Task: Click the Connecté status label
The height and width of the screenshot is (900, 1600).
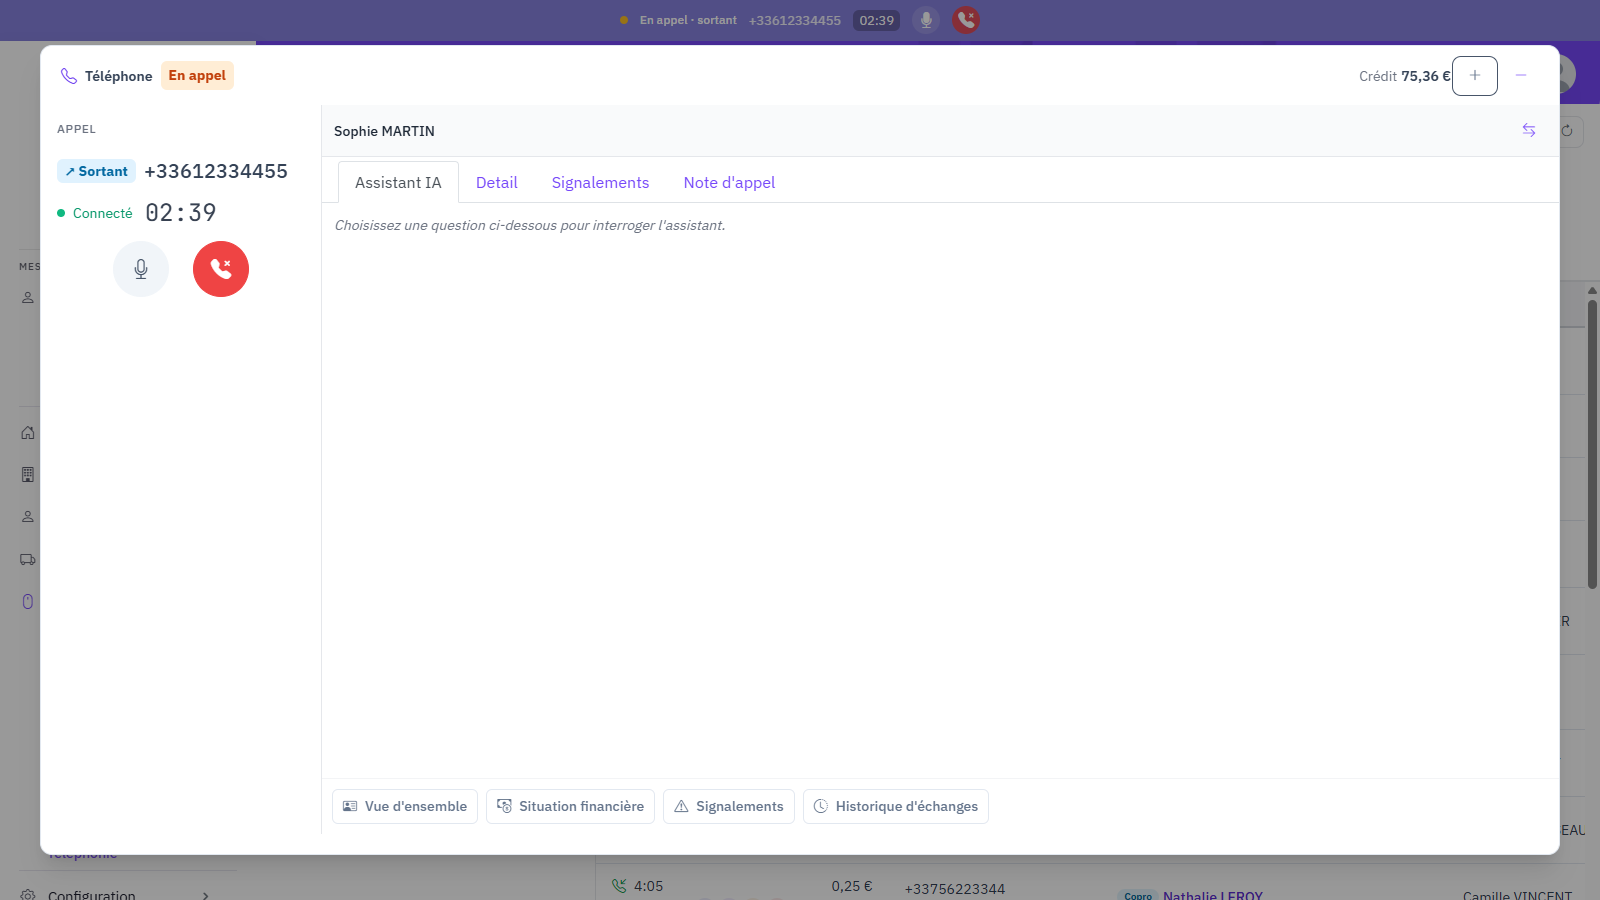Action: pos(102,213)
